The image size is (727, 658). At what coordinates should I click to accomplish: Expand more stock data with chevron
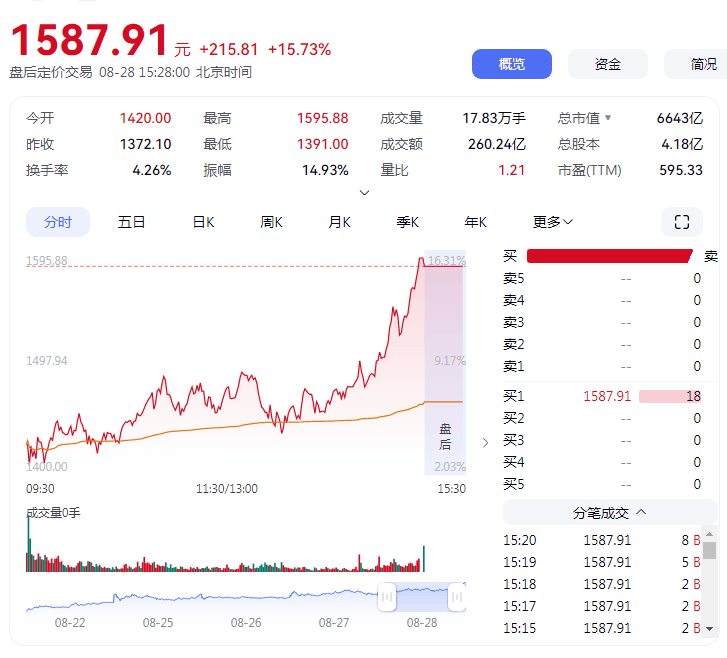click(x=364, y=192)
